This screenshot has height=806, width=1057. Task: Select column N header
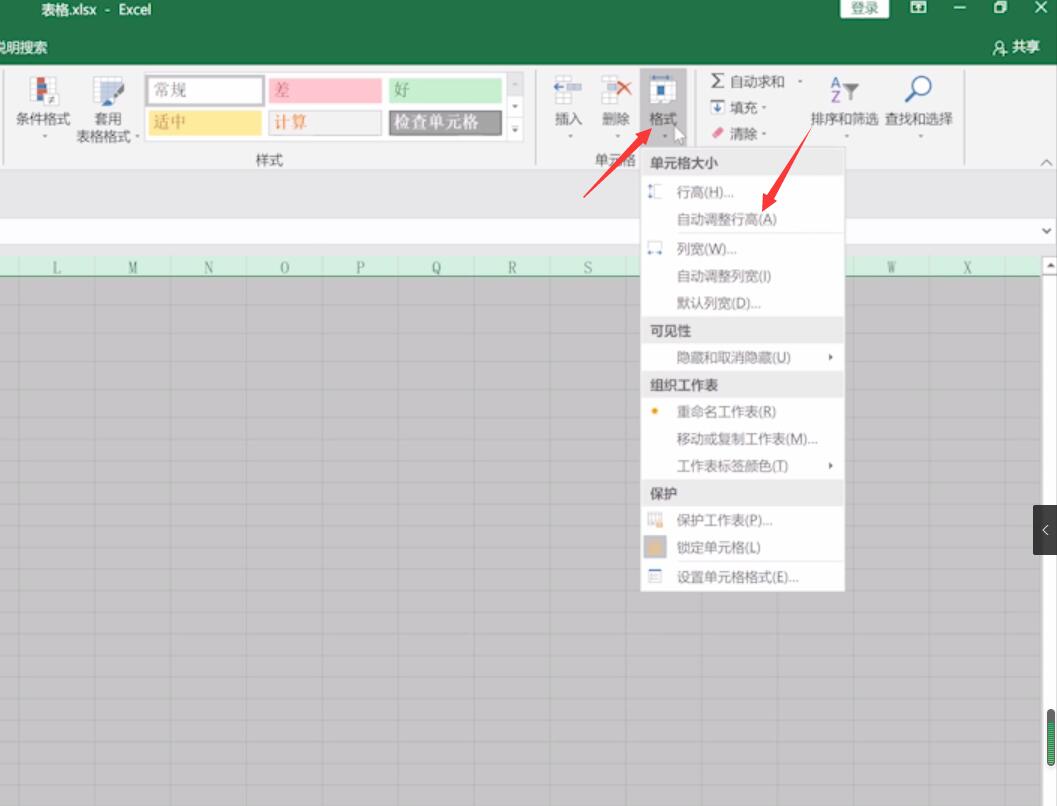click(209, 268)
